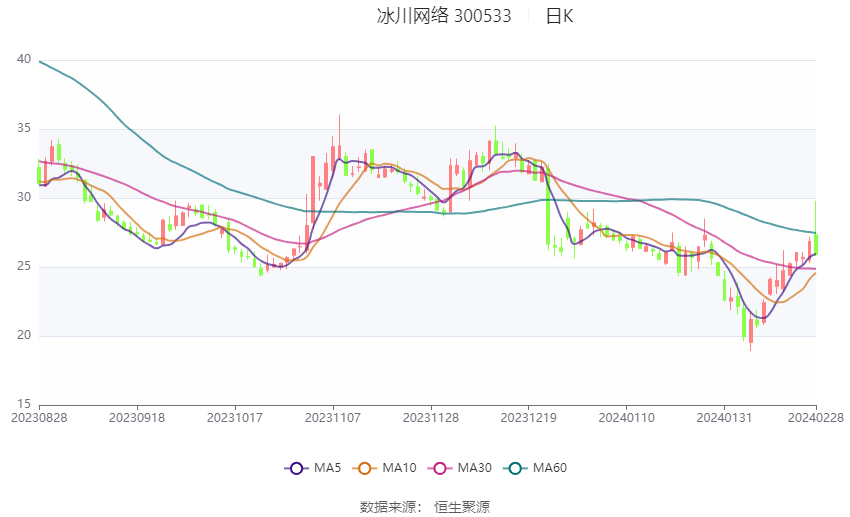Click the y-axis value 30
Image resolution: width=850 pixels, height=517 pixels.
pyautogui.click(x=24, y=197)
